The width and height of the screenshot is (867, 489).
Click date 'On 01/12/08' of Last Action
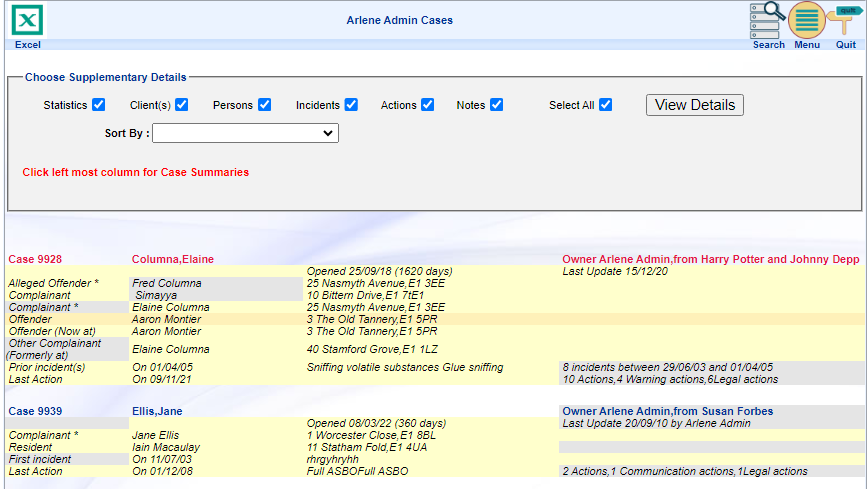coord(161,471)
